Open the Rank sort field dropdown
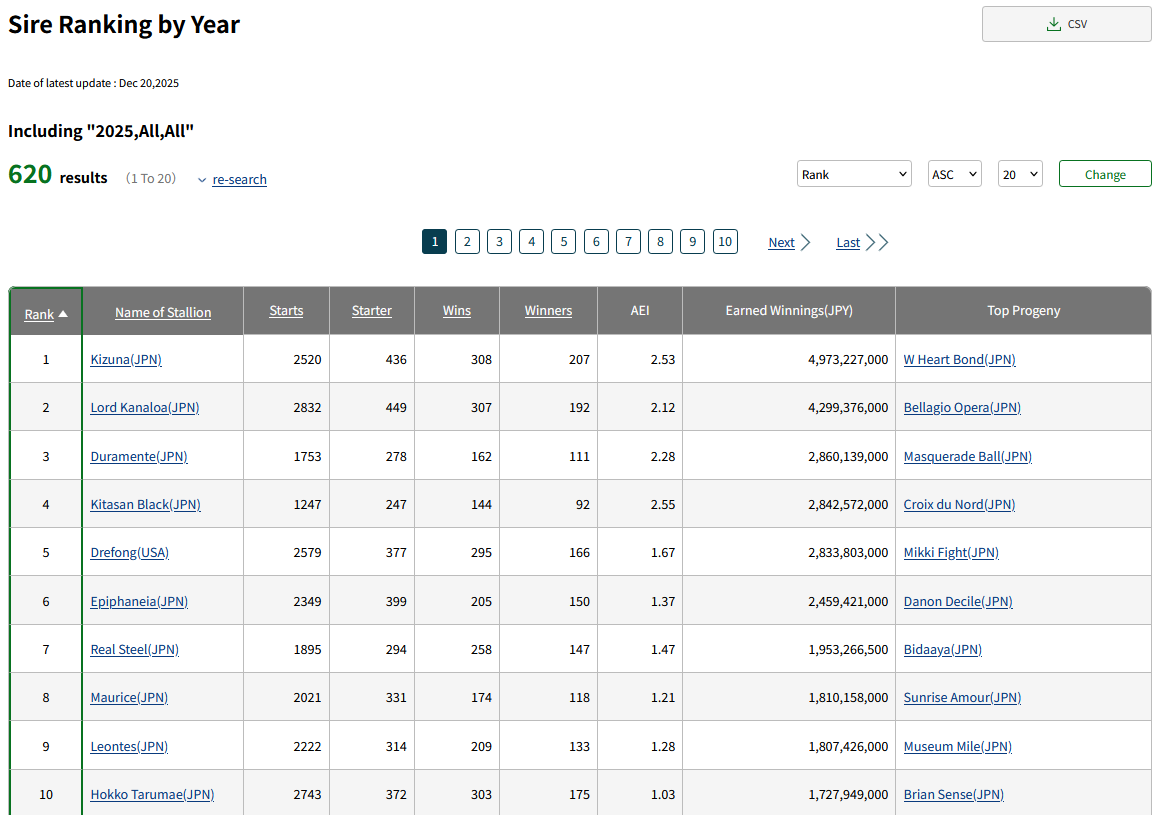 point(854,174)
